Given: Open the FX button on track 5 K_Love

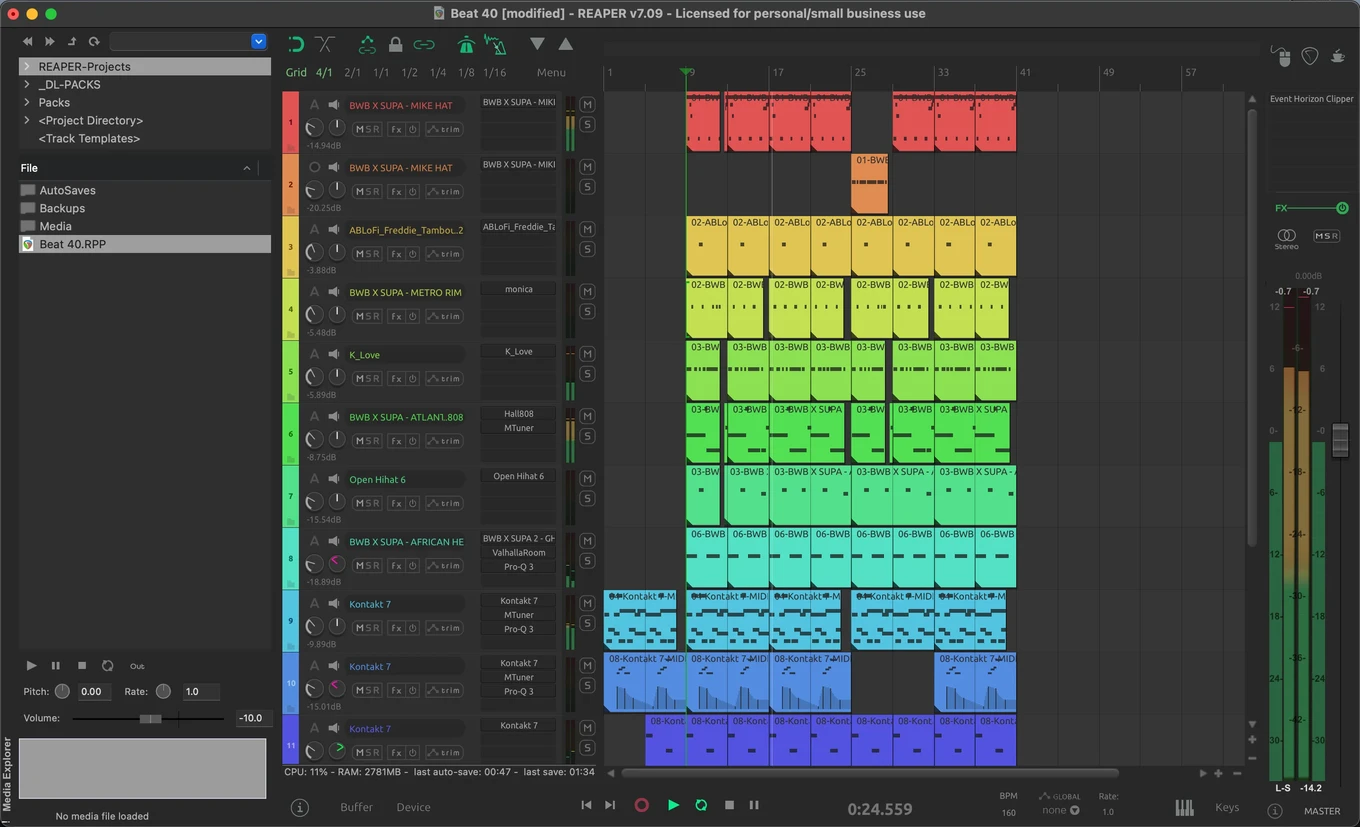Looking at the screenshot, I should 396,378.
